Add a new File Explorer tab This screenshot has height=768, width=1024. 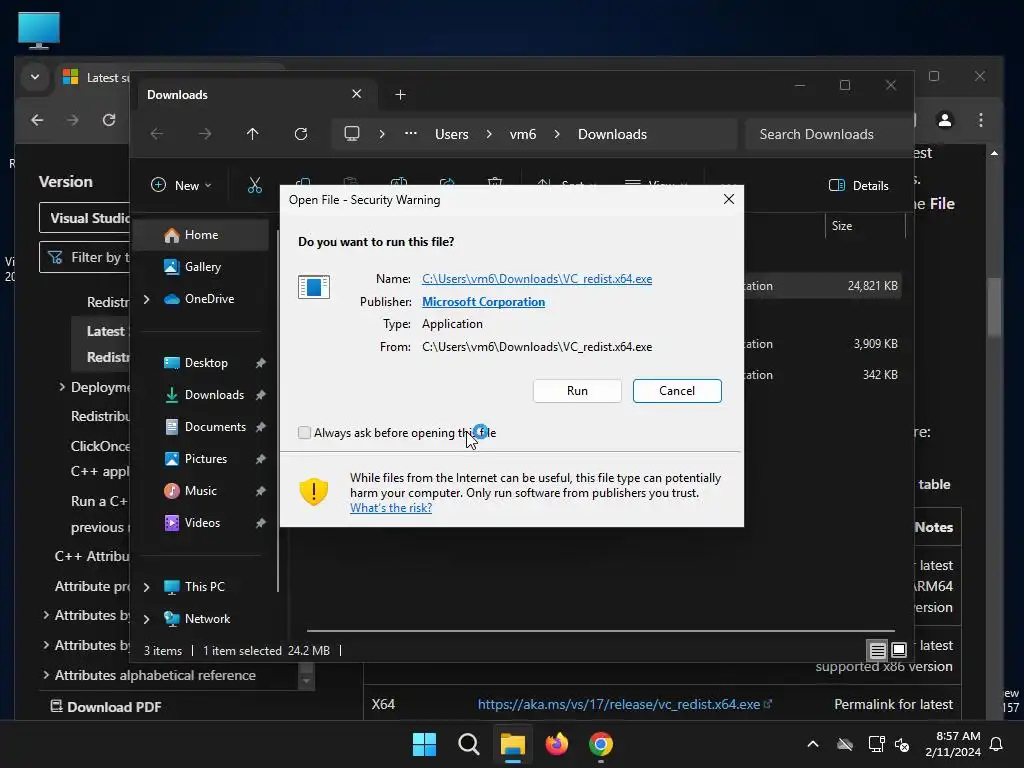[x=400, y=95]
